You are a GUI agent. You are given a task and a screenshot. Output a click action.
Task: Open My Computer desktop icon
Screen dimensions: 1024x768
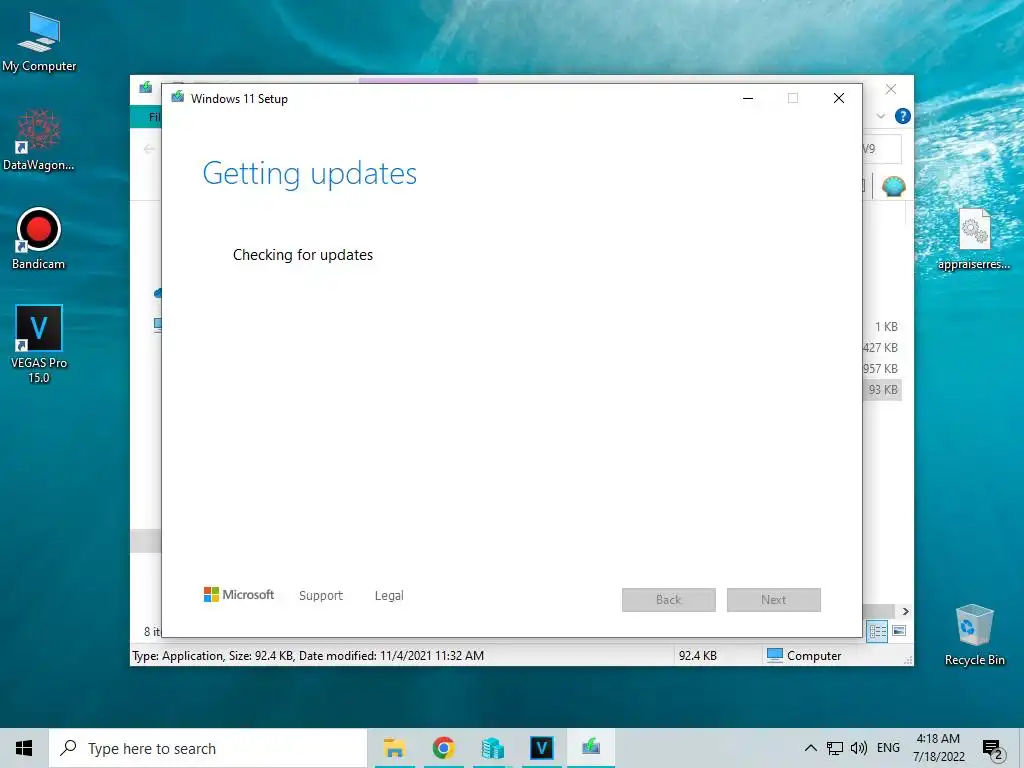tap(39, 42)
